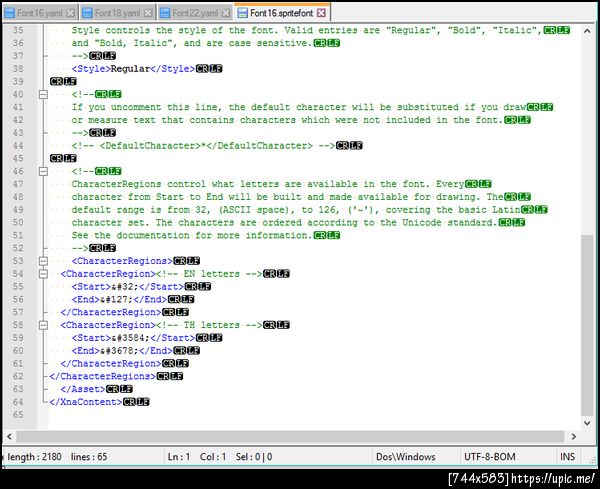600x489 pixels.
Task: Collapse the CharacterRegions fold at line 53
Action: pyautogui.click(x=43, y=261)
